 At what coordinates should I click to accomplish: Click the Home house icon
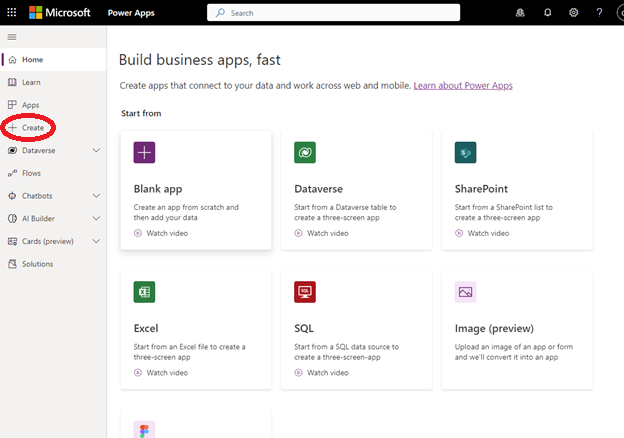point(12,60)
